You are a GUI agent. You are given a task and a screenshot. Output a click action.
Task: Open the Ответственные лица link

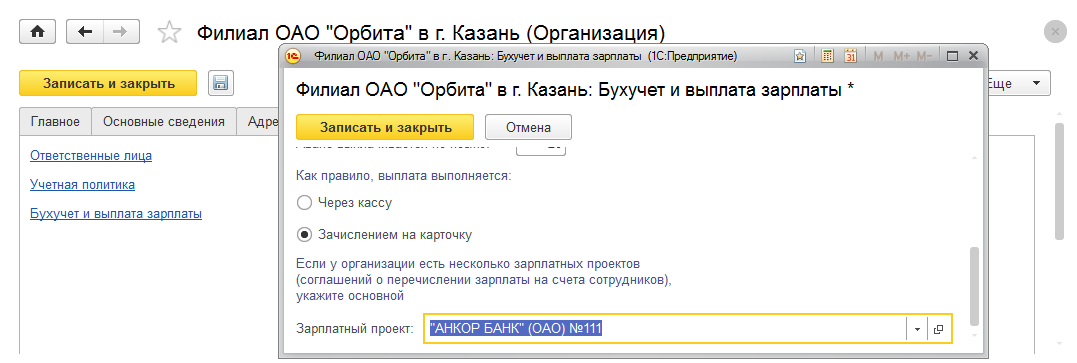tap(91, 155)
